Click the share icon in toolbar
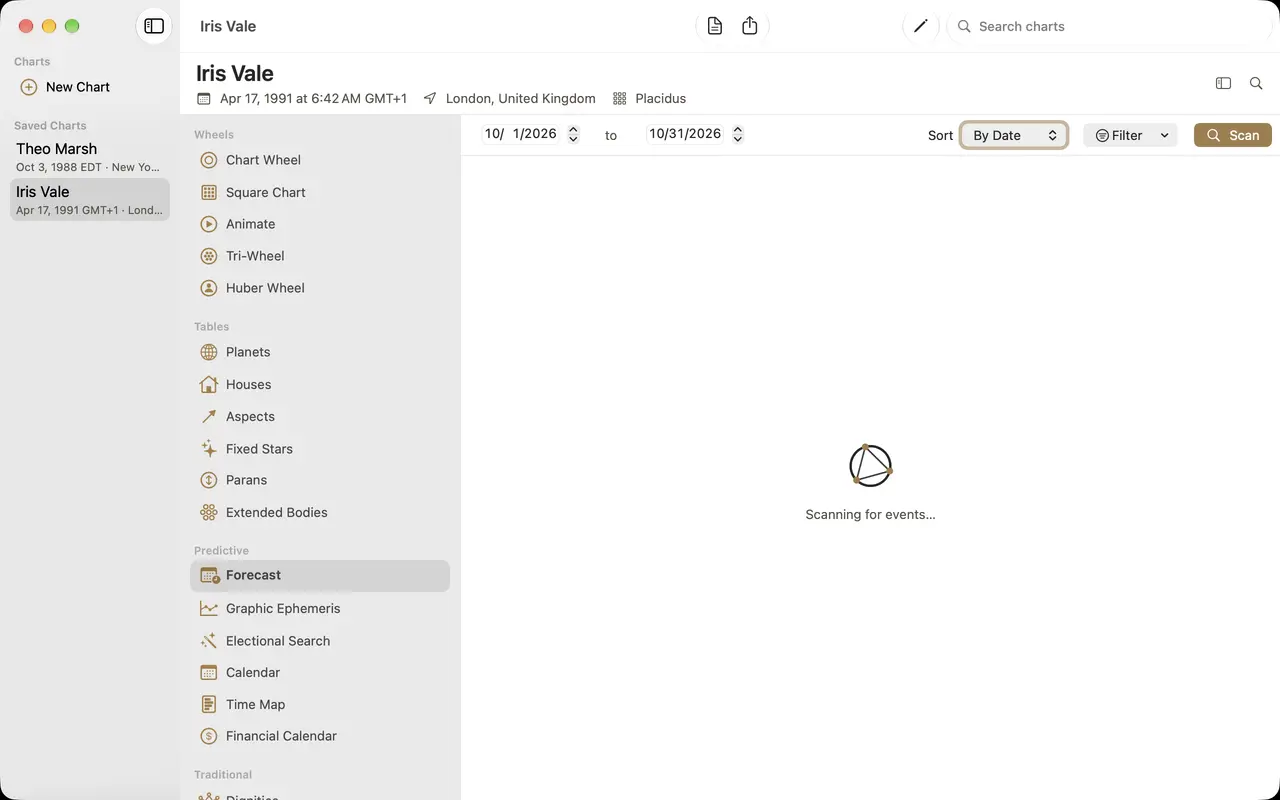Image resolution: width=1280 pixels, height=800 pixels. click(750, 26)
